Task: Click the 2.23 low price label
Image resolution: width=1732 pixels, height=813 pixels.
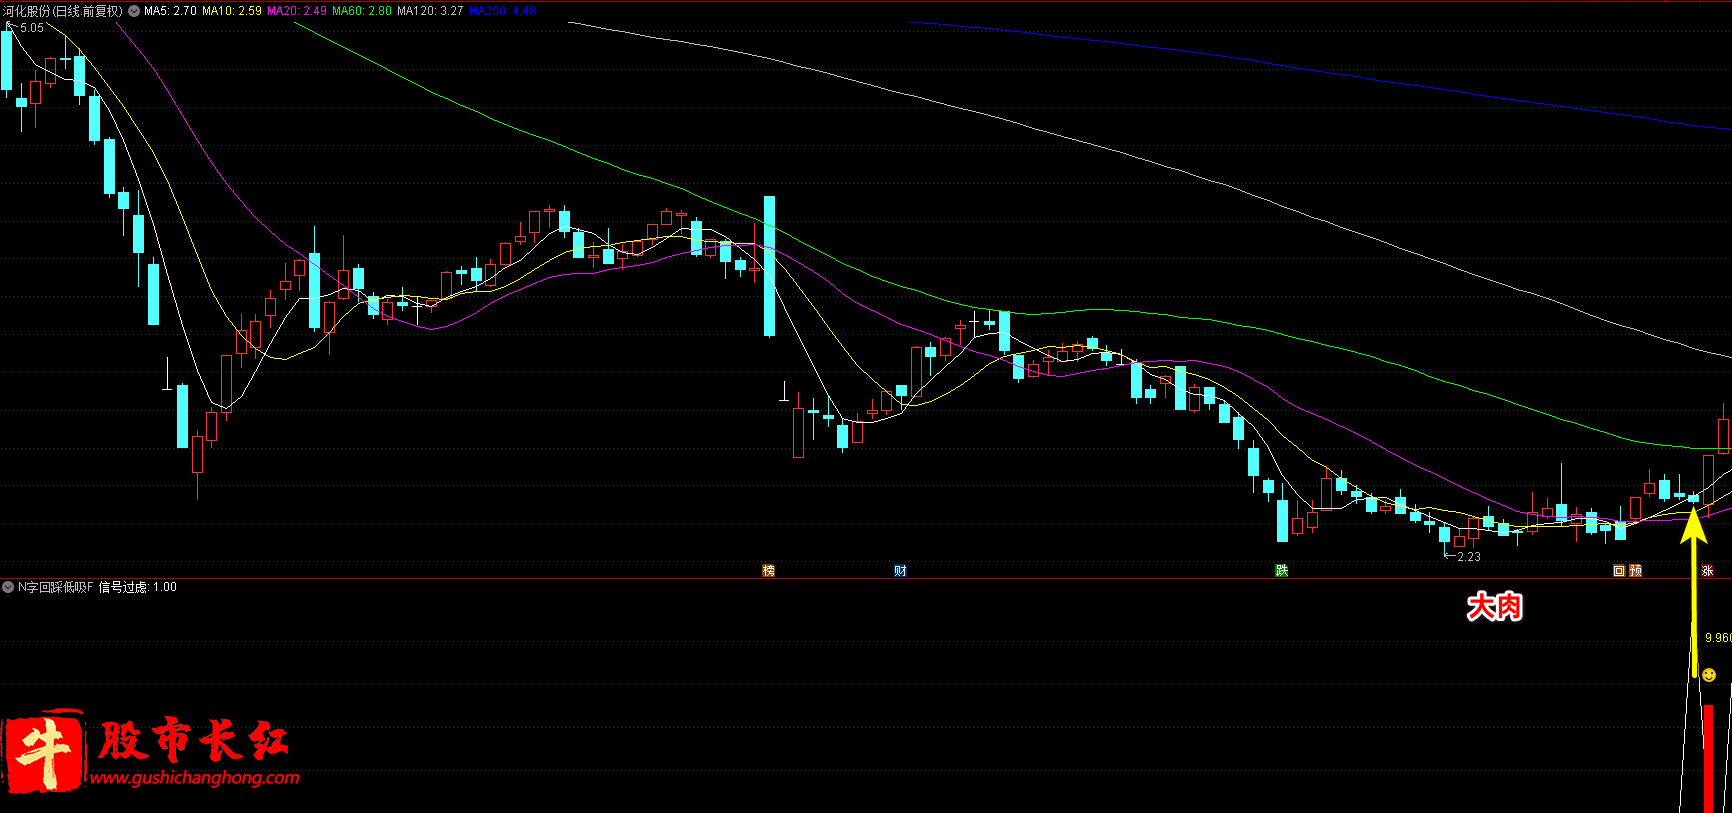Action: coord(1469,557)
